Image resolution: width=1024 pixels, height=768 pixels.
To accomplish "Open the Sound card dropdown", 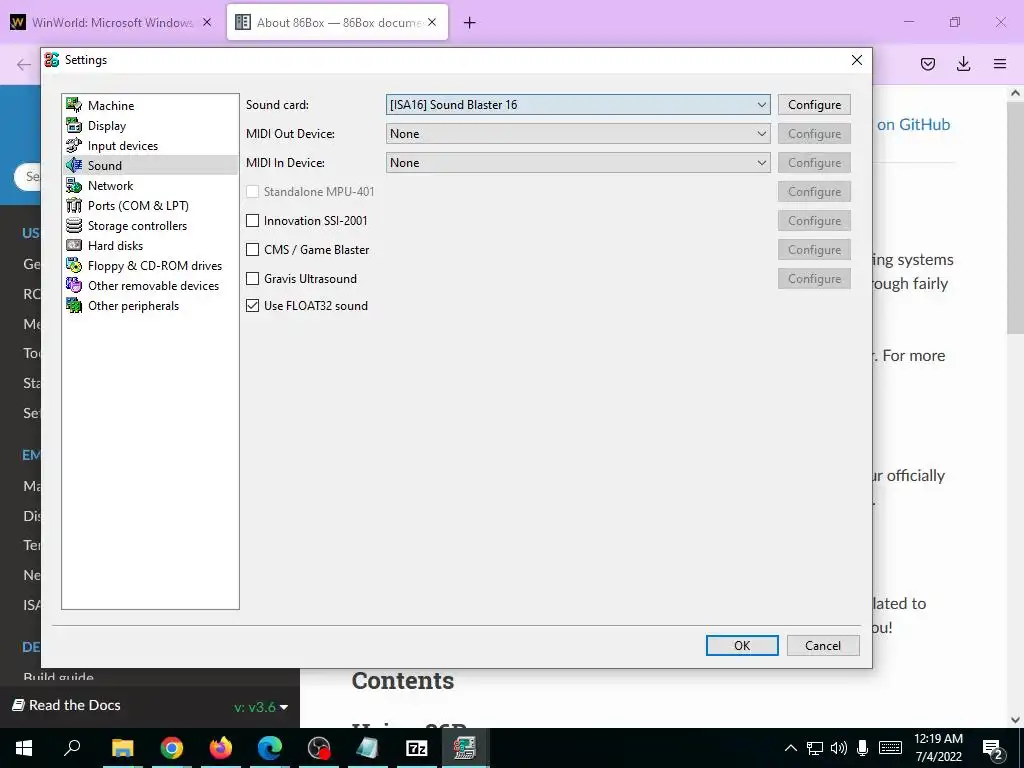I will point(578,104).
